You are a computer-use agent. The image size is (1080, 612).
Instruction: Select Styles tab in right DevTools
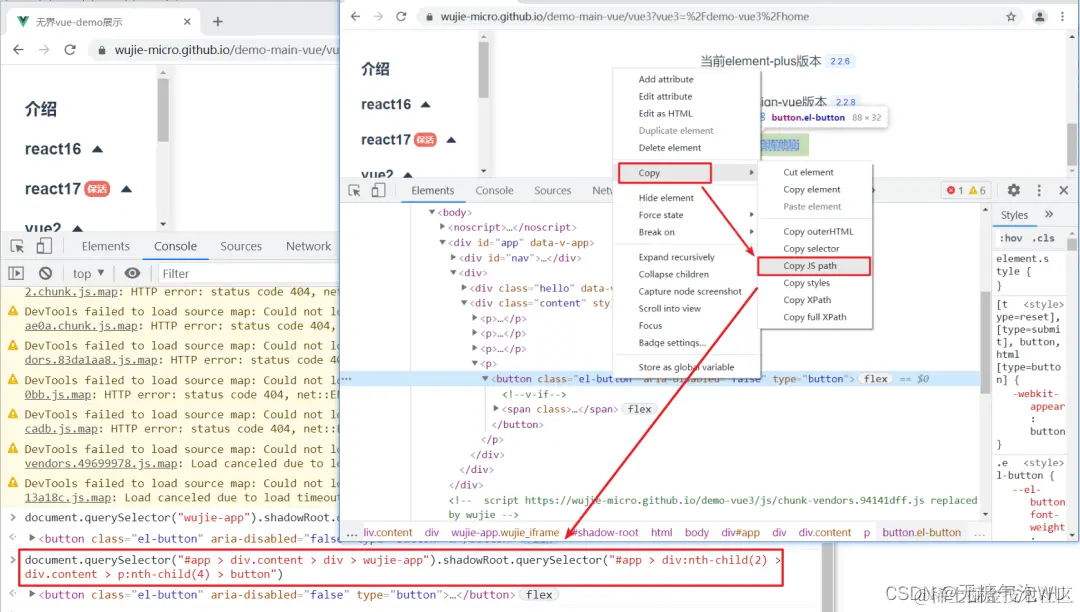click(x=1014, y=215)
